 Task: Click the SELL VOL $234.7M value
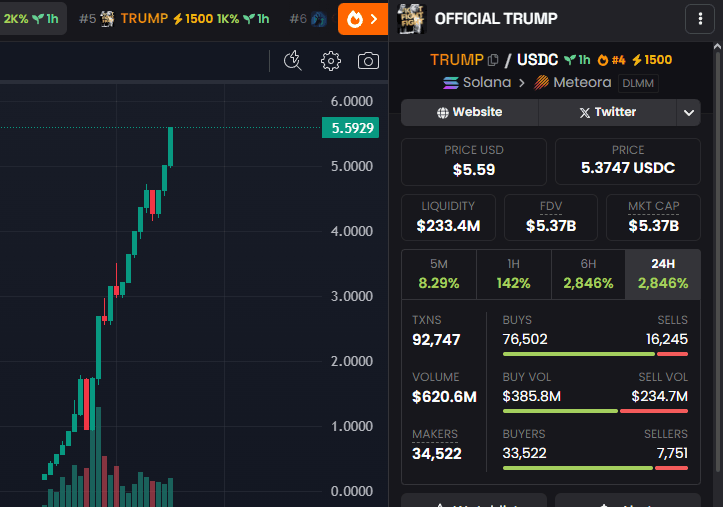[659, 396]
